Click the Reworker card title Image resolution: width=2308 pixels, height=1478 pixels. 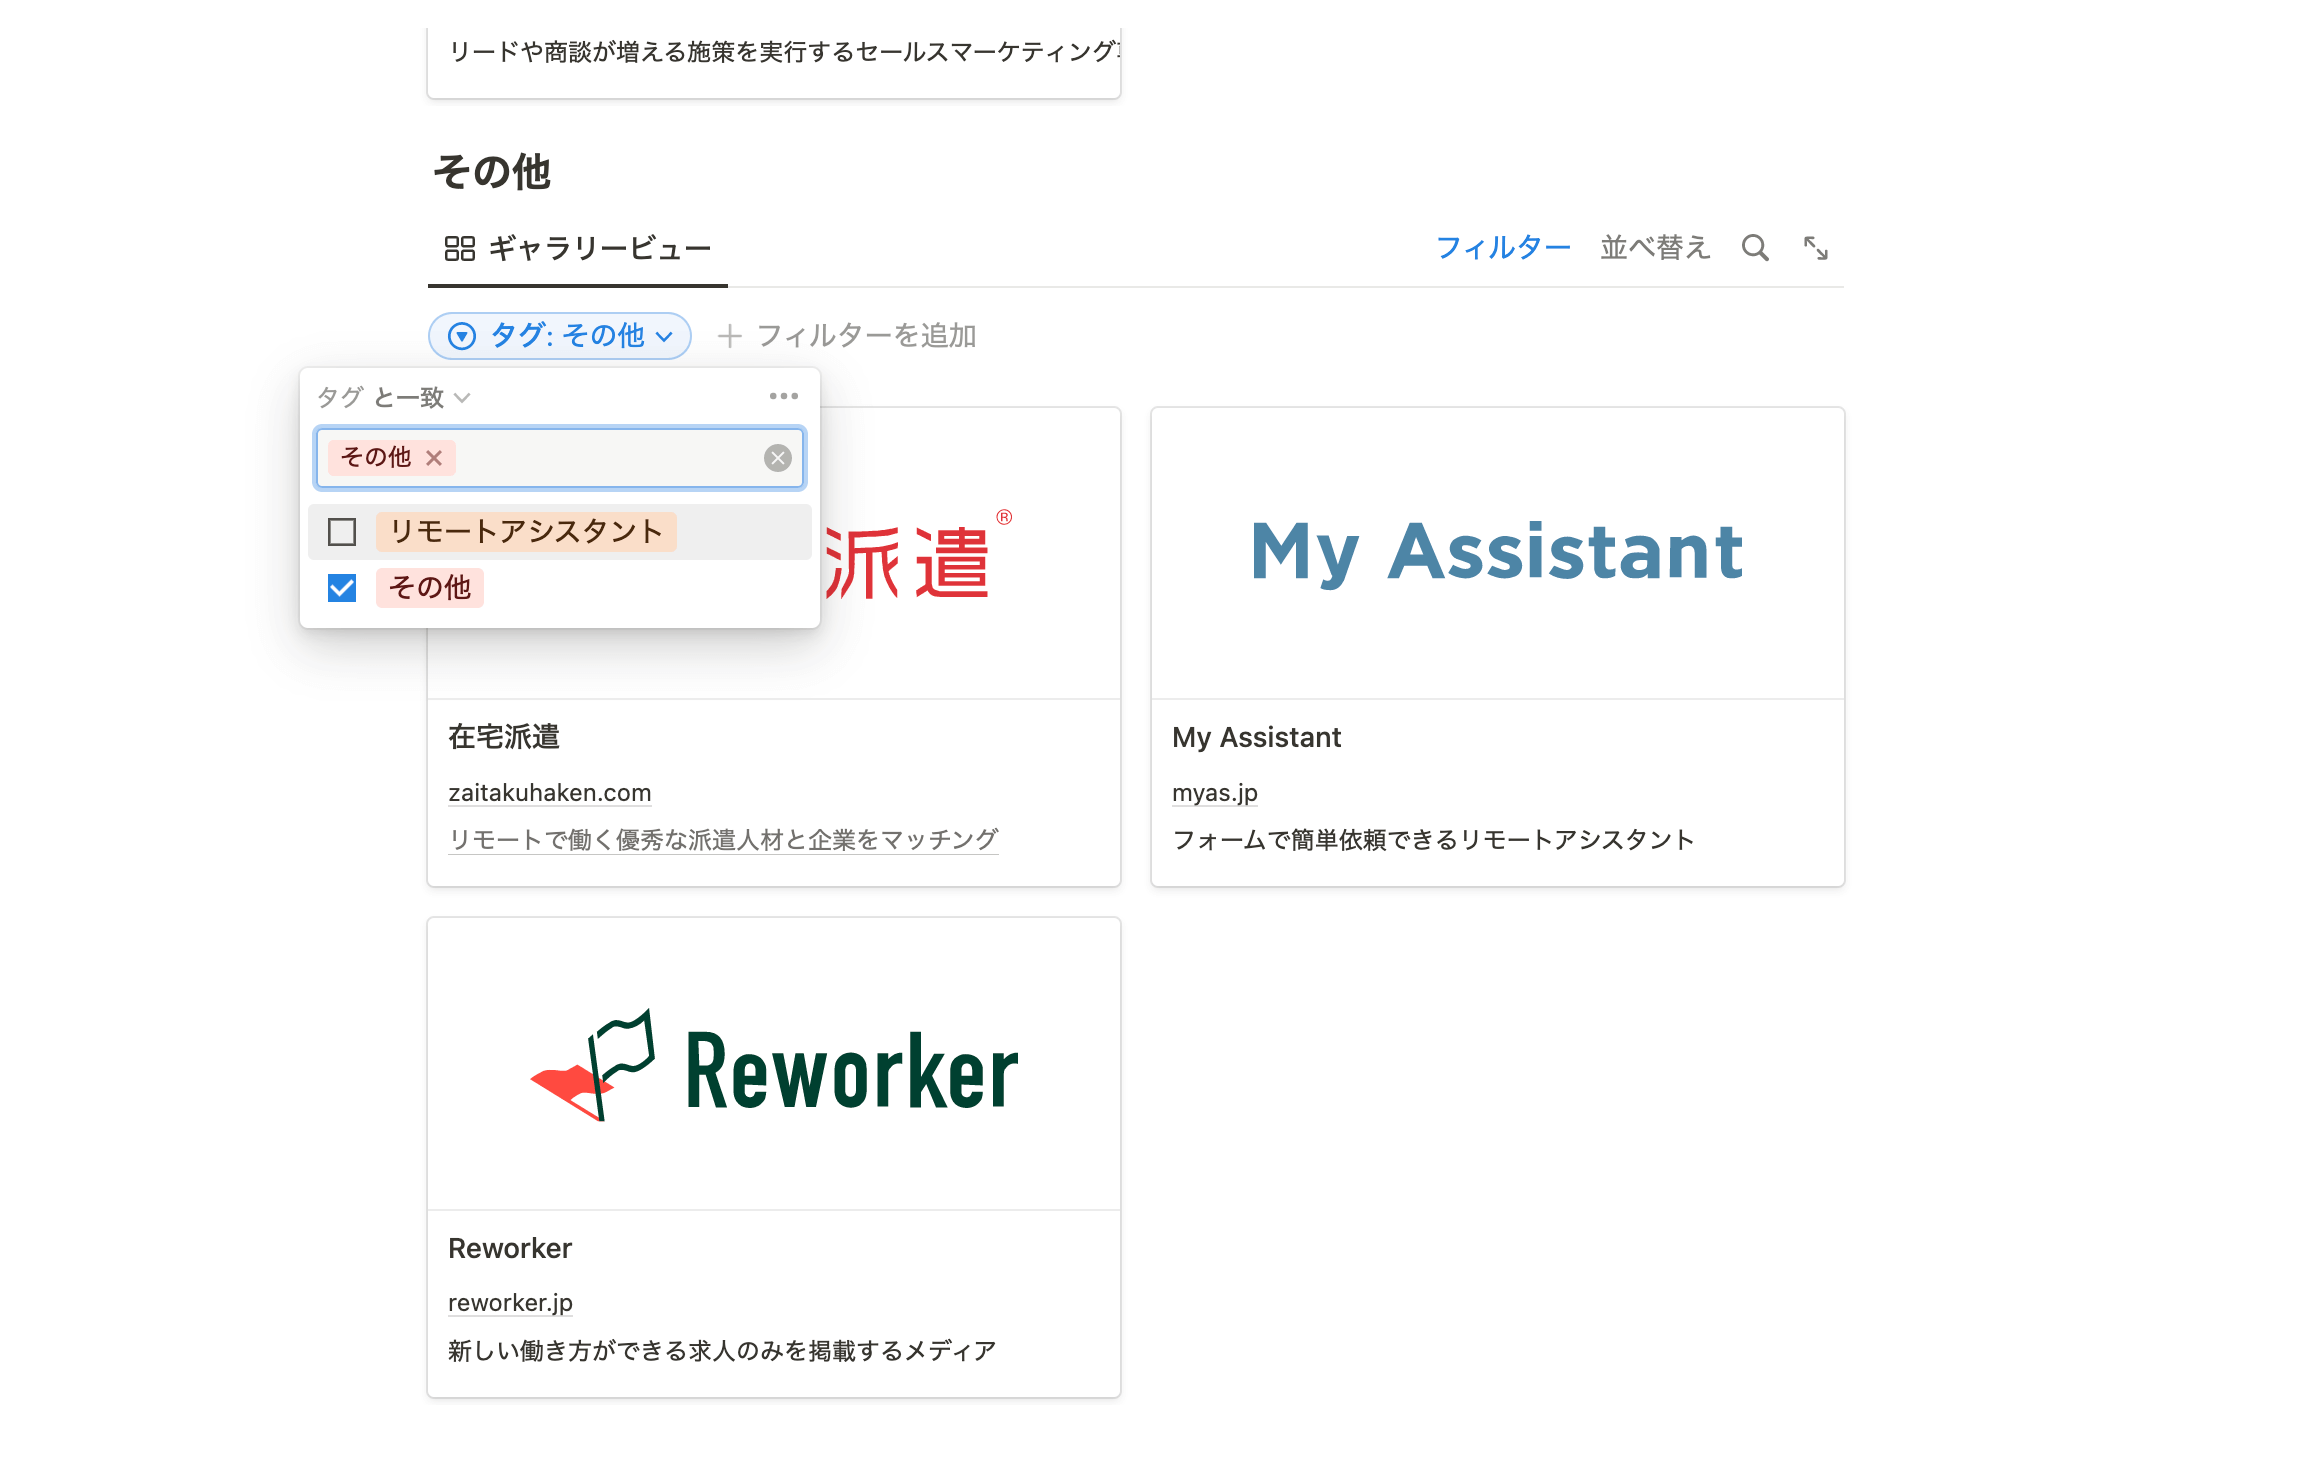510,1249
